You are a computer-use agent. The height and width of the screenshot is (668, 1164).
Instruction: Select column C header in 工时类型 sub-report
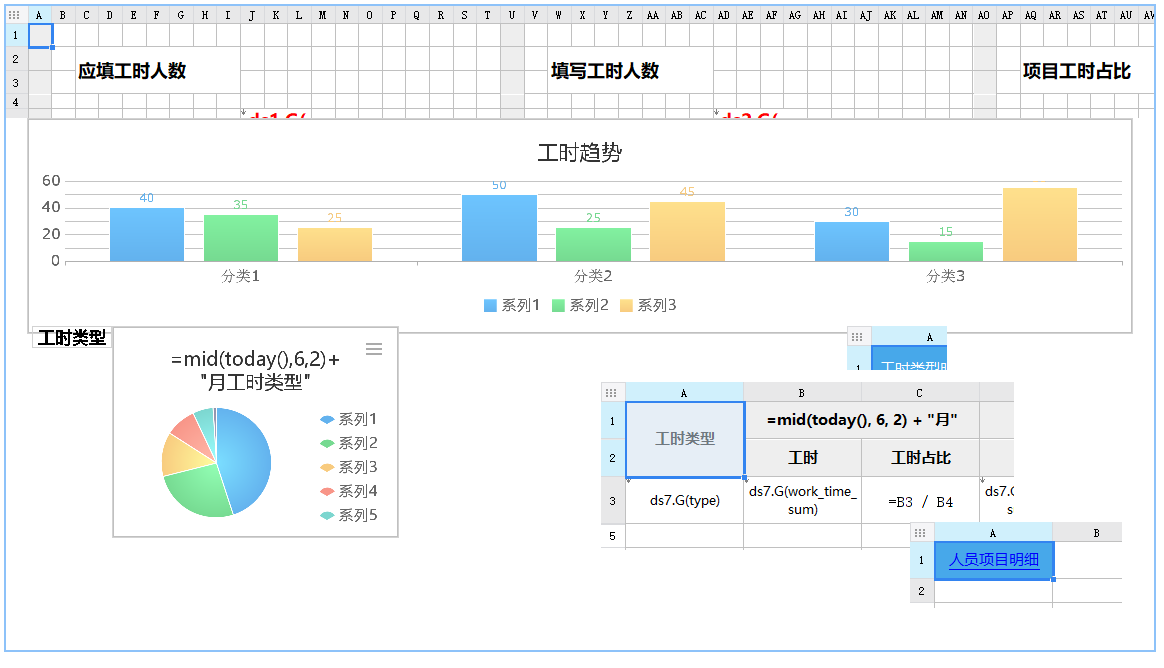pyautogui.click(x=920, y=393)
